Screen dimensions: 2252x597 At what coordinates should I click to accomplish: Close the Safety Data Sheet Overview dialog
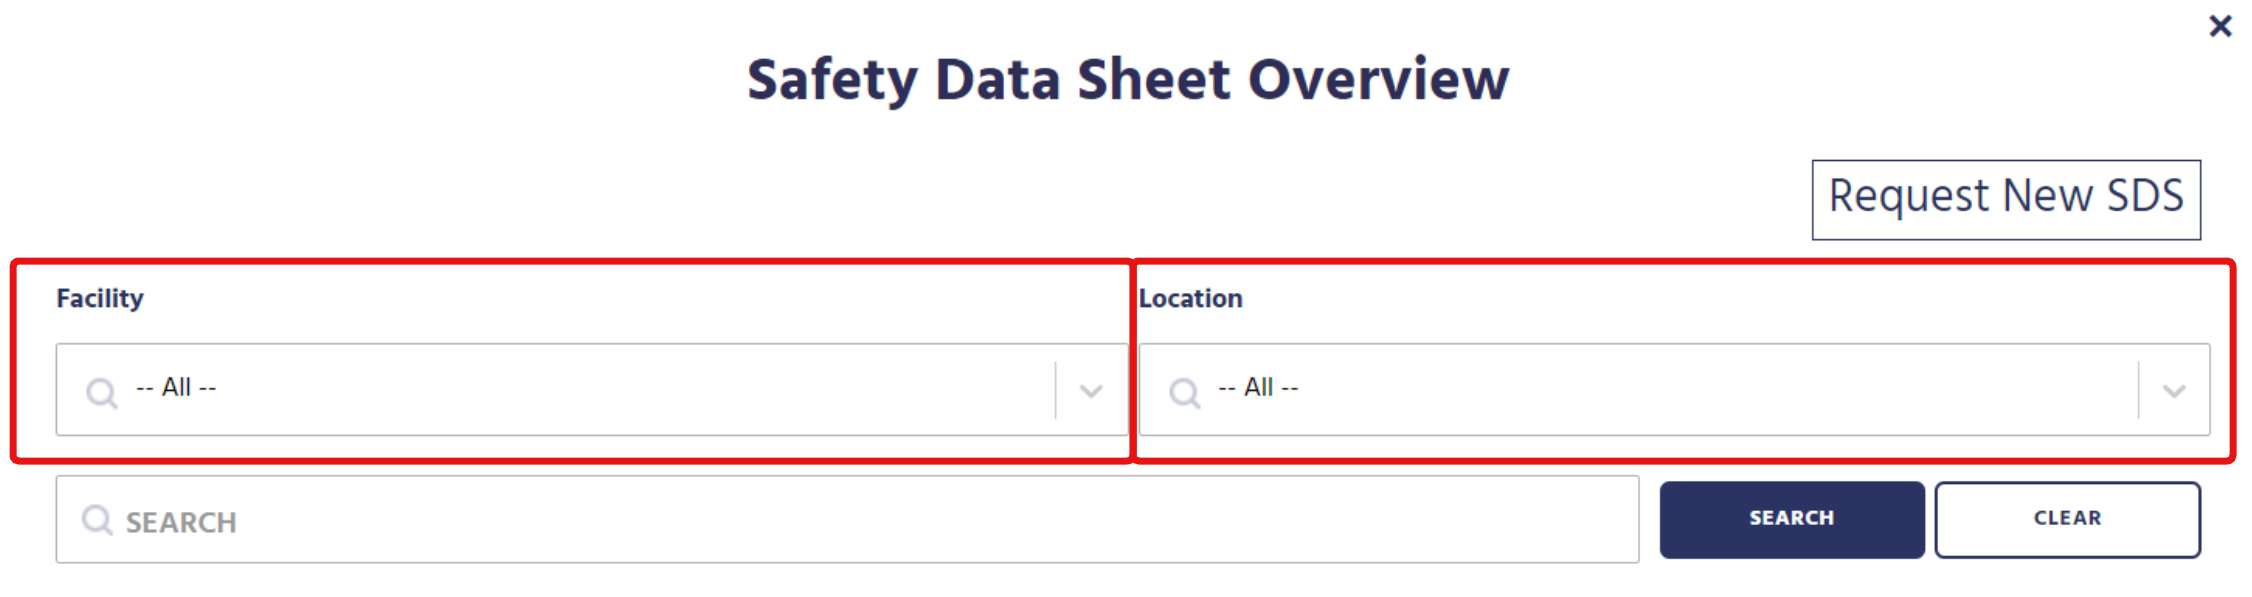(2220, 26)
